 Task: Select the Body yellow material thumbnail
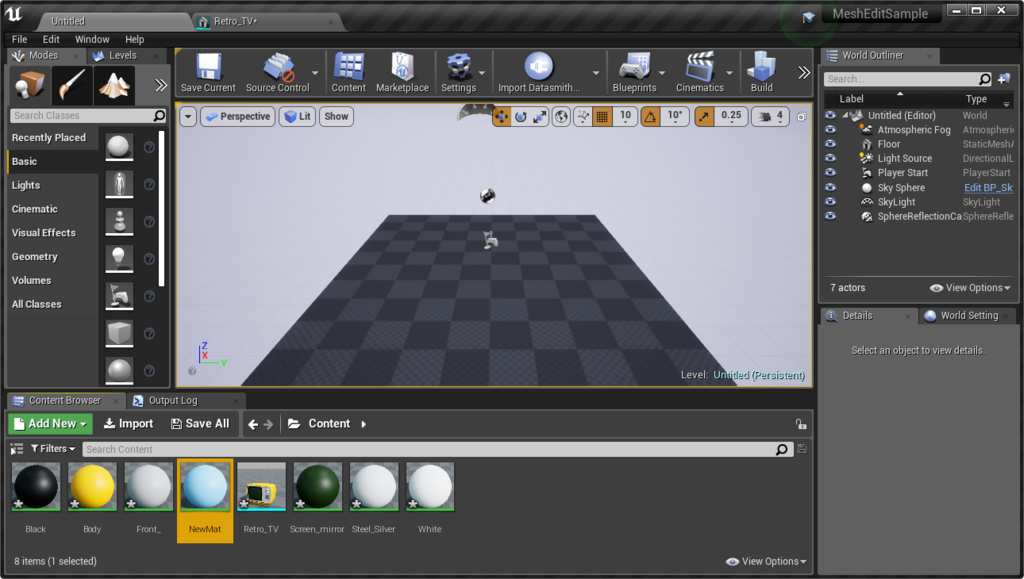pyautogui.click(x=92, y=486)
